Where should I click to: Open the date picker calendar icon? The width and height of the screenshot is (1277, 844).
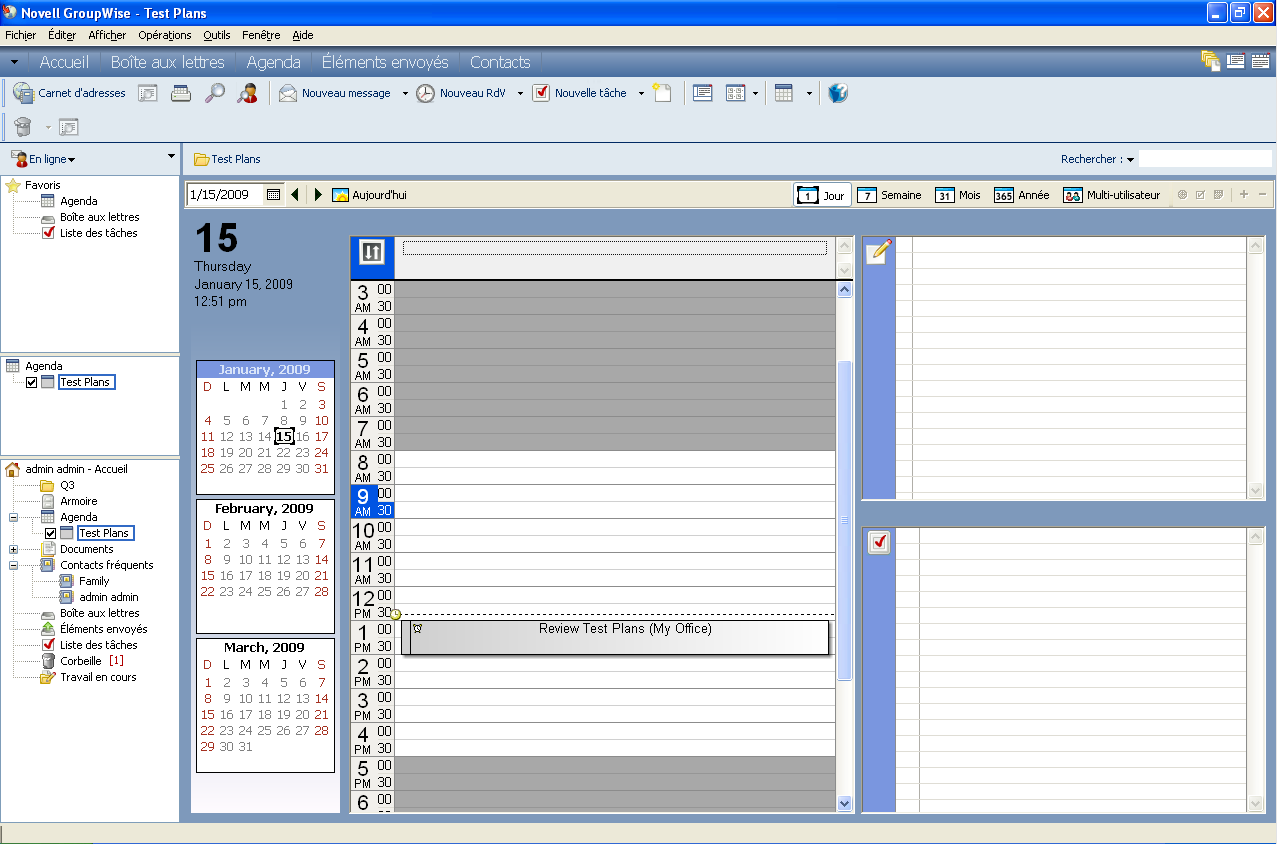(x=273, y=195)
